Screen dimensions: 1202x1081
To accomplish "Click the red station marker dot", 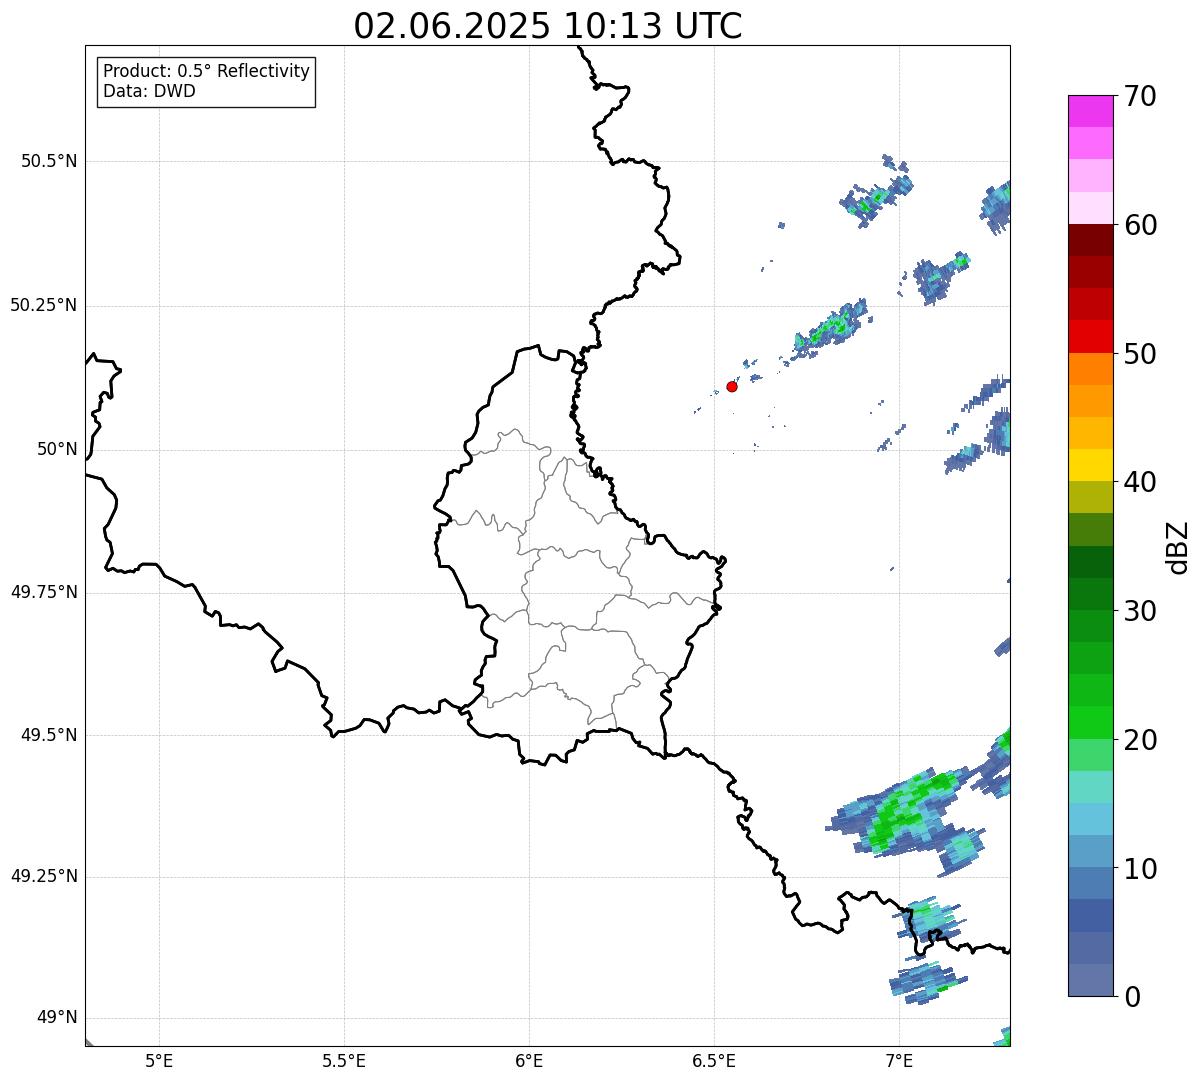I will click(732, 386).
